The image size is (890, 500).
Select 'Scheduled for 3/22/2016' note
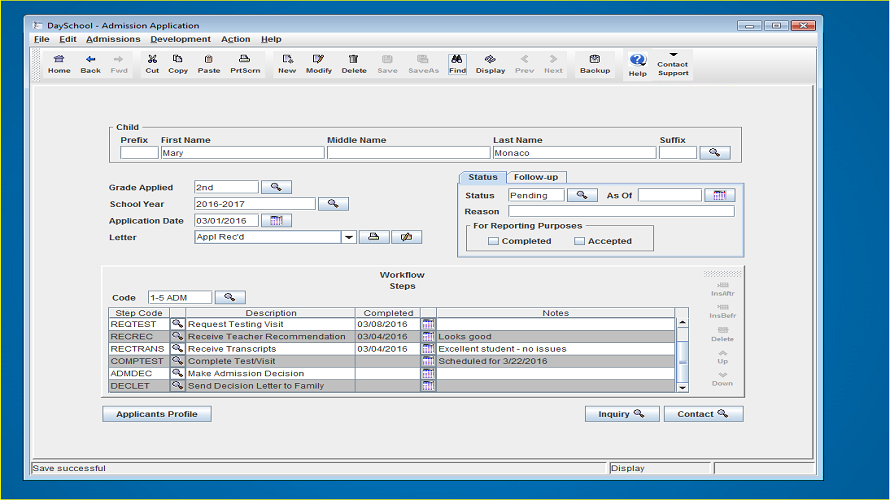pos(555,361)
